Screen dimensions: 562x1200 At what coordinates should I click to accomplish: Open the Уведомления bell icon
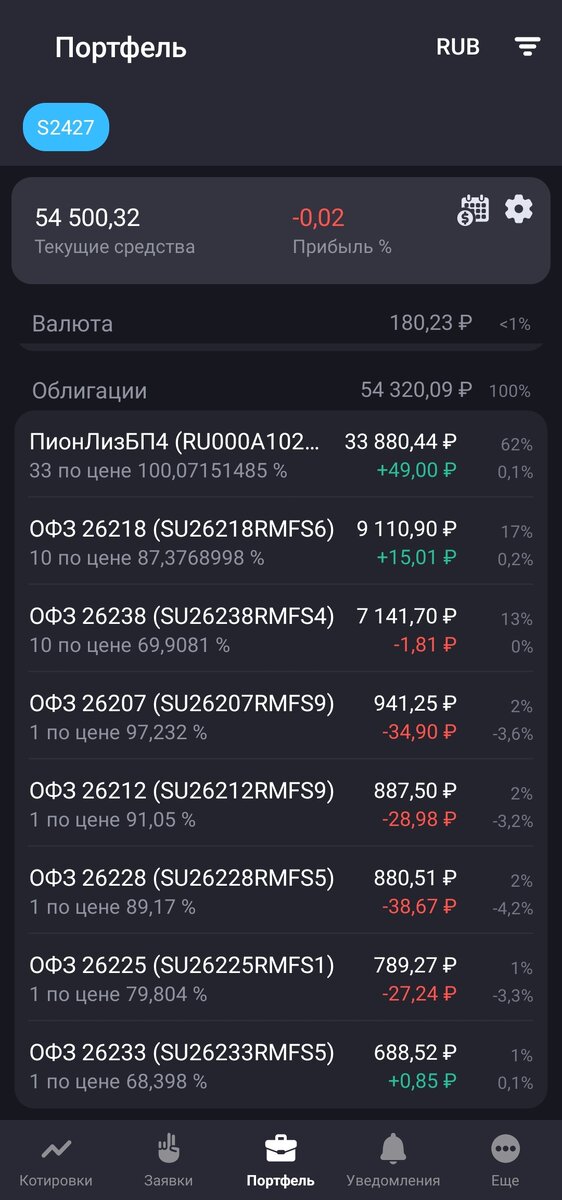pos(393,1147)
